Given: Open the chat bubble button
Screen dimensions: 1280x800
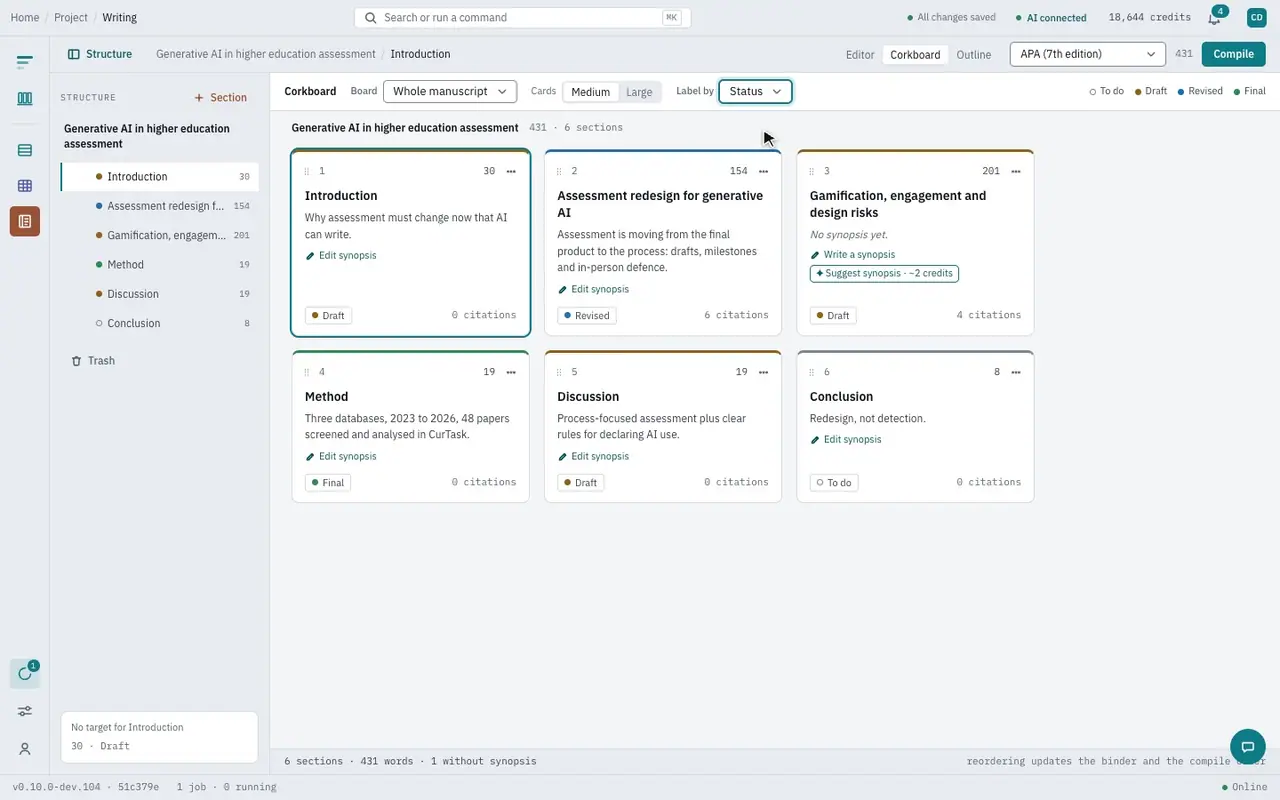Looking at the screenshot, I should 1247,746.
